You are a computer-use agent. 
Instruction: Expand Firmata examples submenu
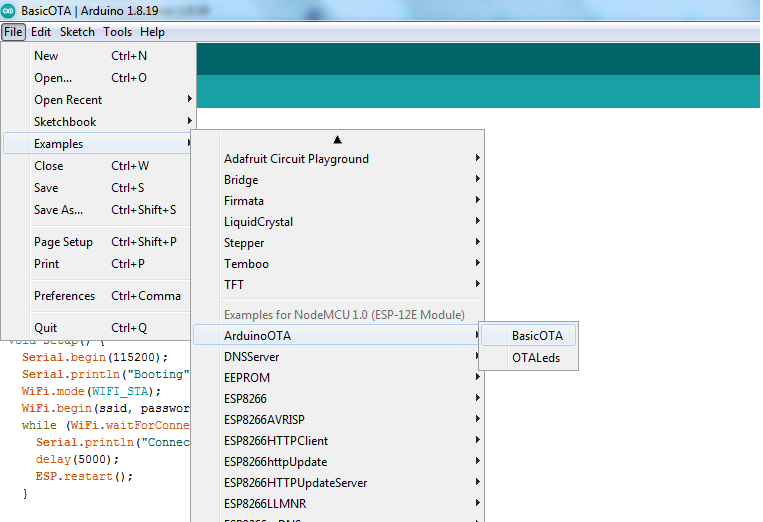pos(338,201)
